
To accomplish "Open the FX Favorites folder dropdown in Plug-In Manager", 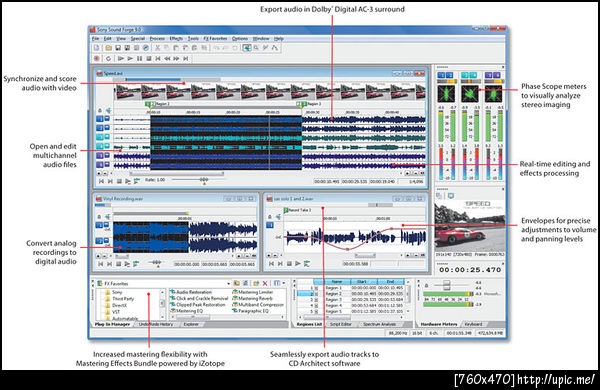I will (228, 284).
